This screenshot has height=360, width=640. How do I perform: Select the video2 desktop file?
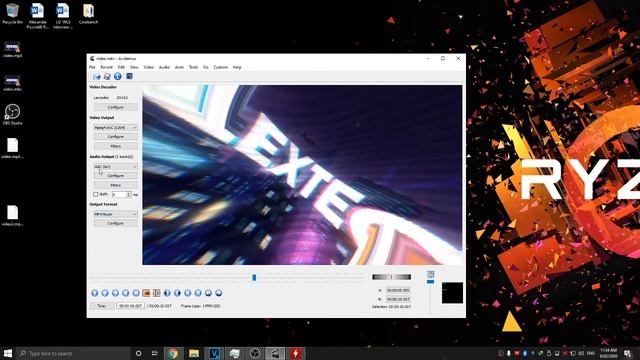coord(12,216)
